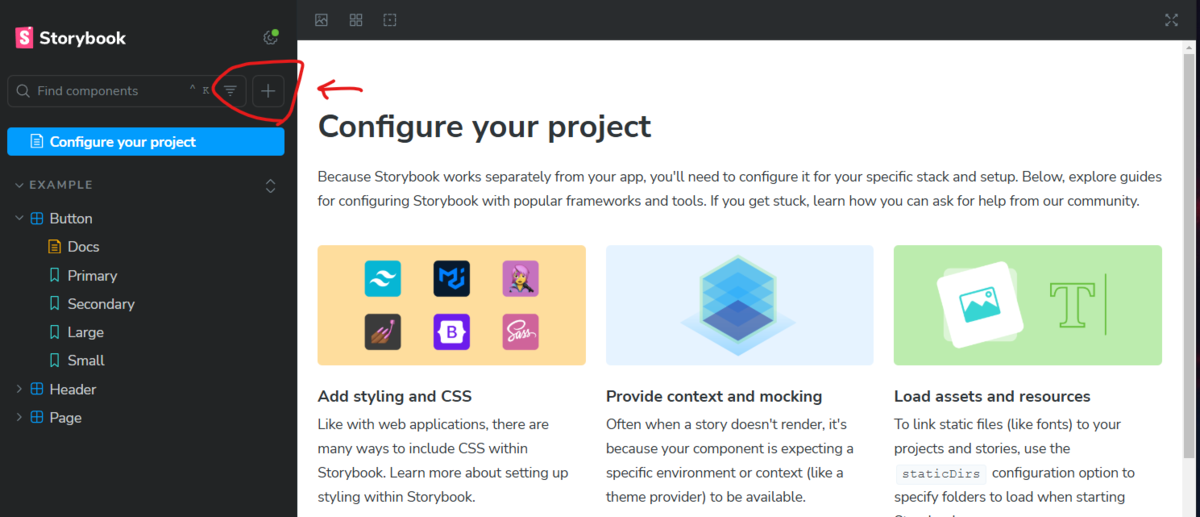The height and width of the screenshot is (517, 1200).
Task: Click the Provide context and mocking heading
Action: tap(714, 396)
